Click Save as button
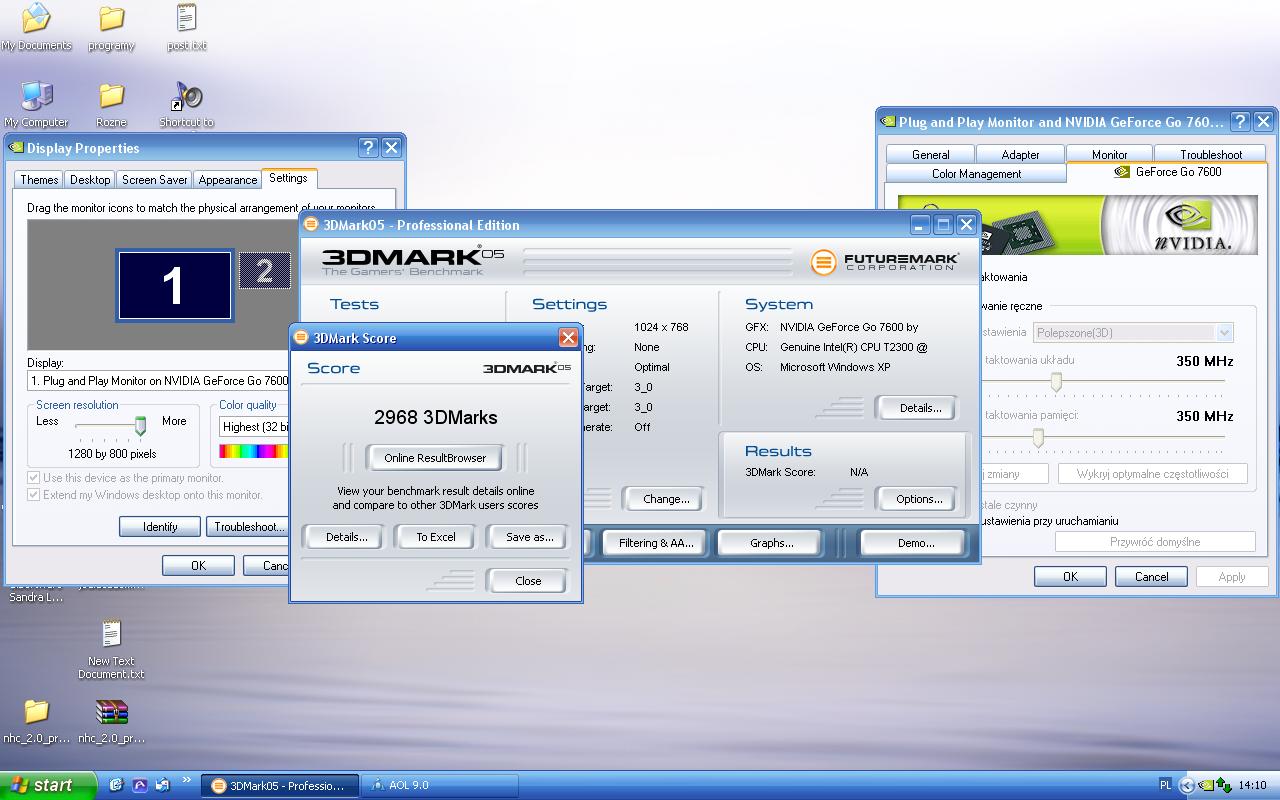 coord(528,537)
